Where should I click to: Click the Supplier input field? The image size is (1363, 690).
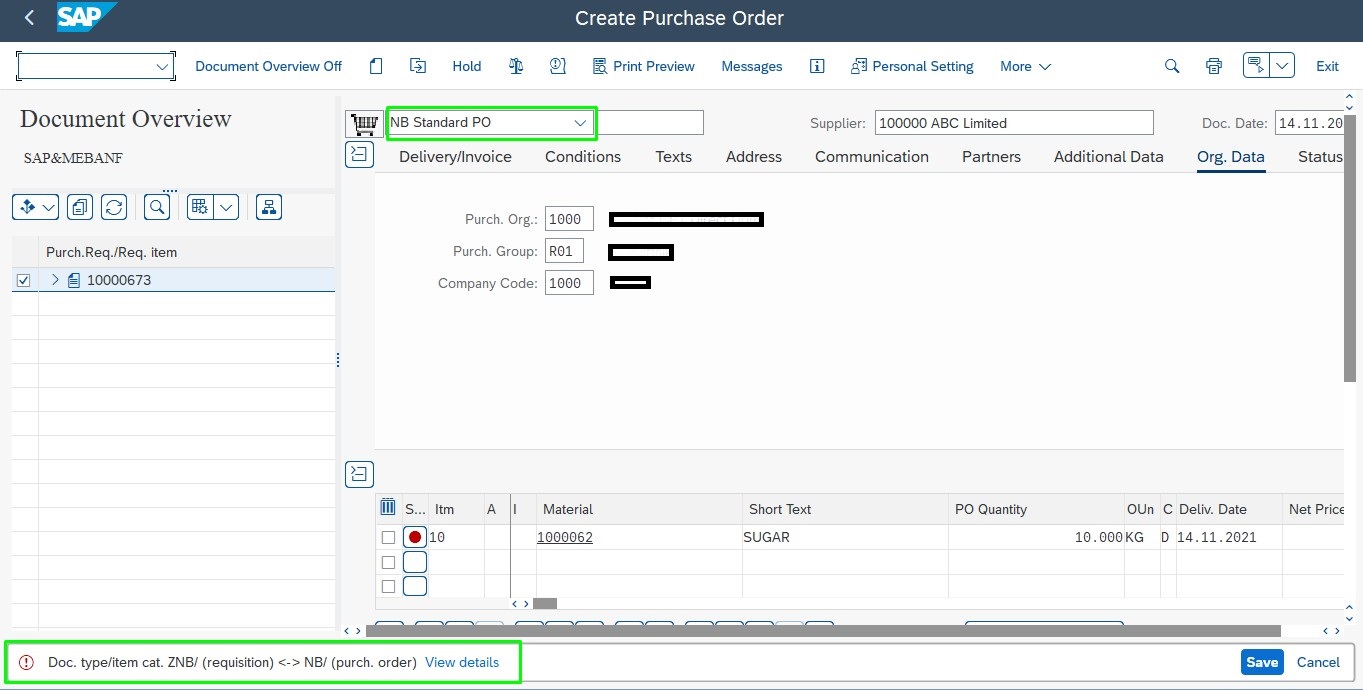coord(1013,123)
